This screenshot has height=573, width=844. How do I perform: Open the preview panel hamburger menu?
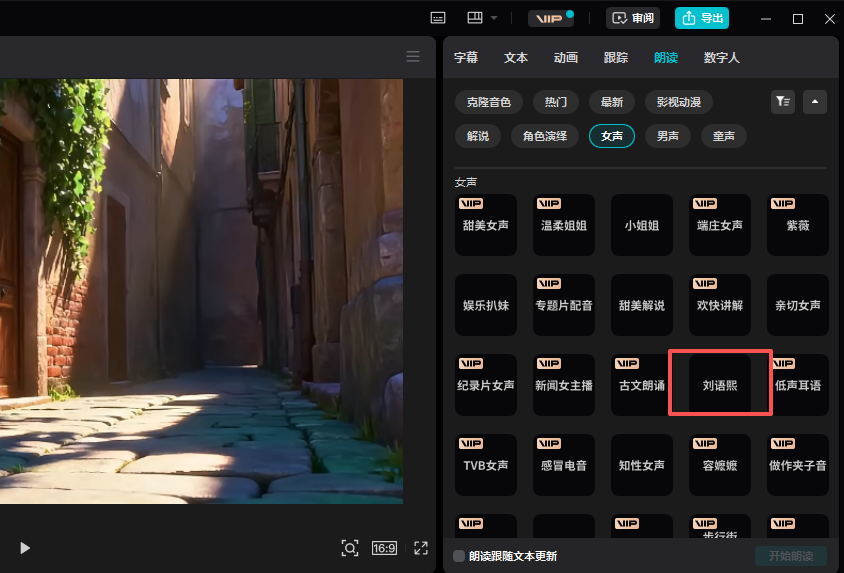coord(413,56)
